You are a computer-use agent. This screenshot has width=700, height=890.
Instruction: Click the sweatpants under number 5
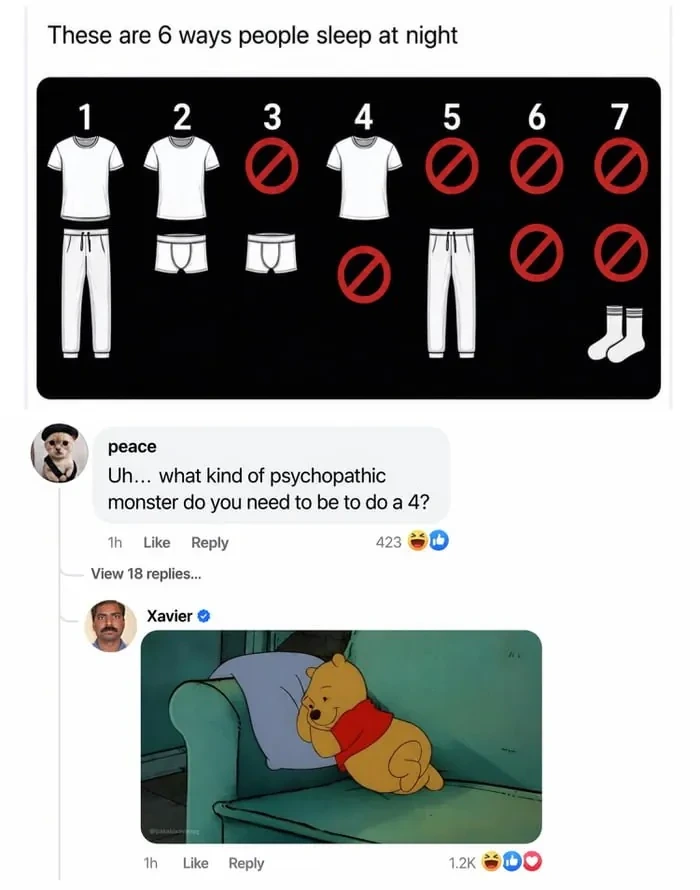click(x=451, y=293)
